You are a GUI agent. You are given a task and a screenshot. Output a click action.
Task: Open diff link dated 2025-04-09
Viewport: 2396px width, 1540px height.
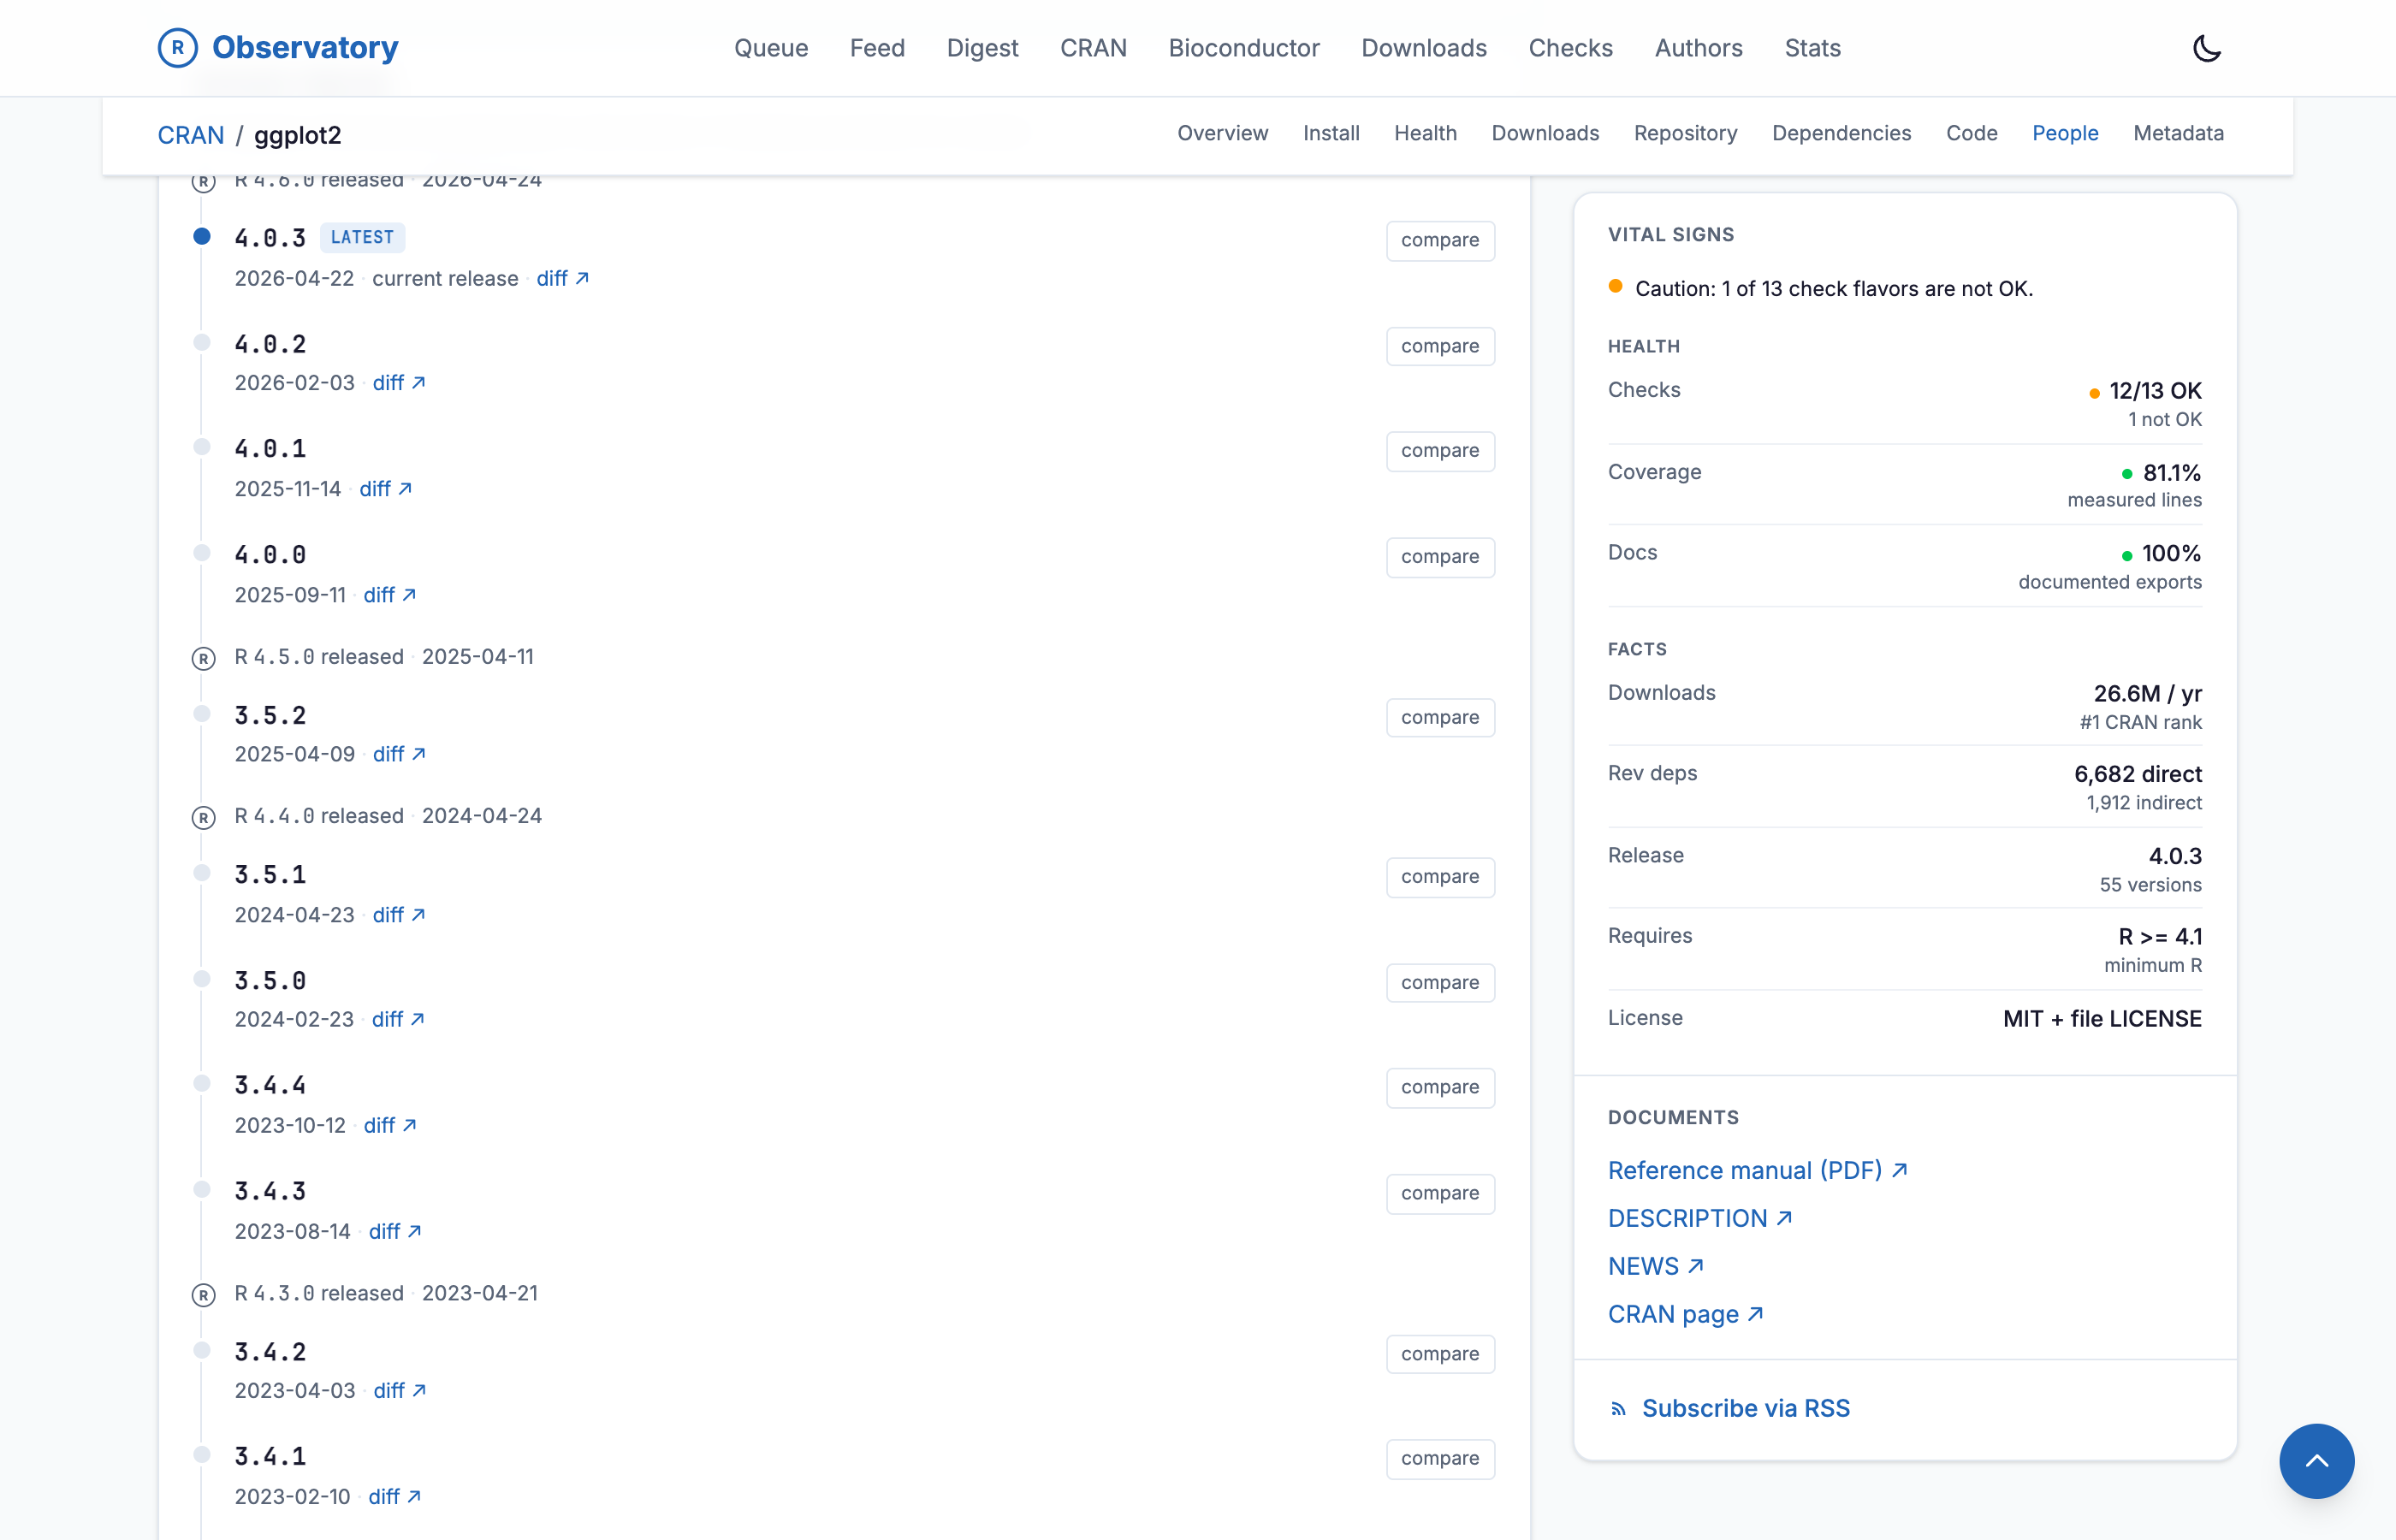[398, 754]
